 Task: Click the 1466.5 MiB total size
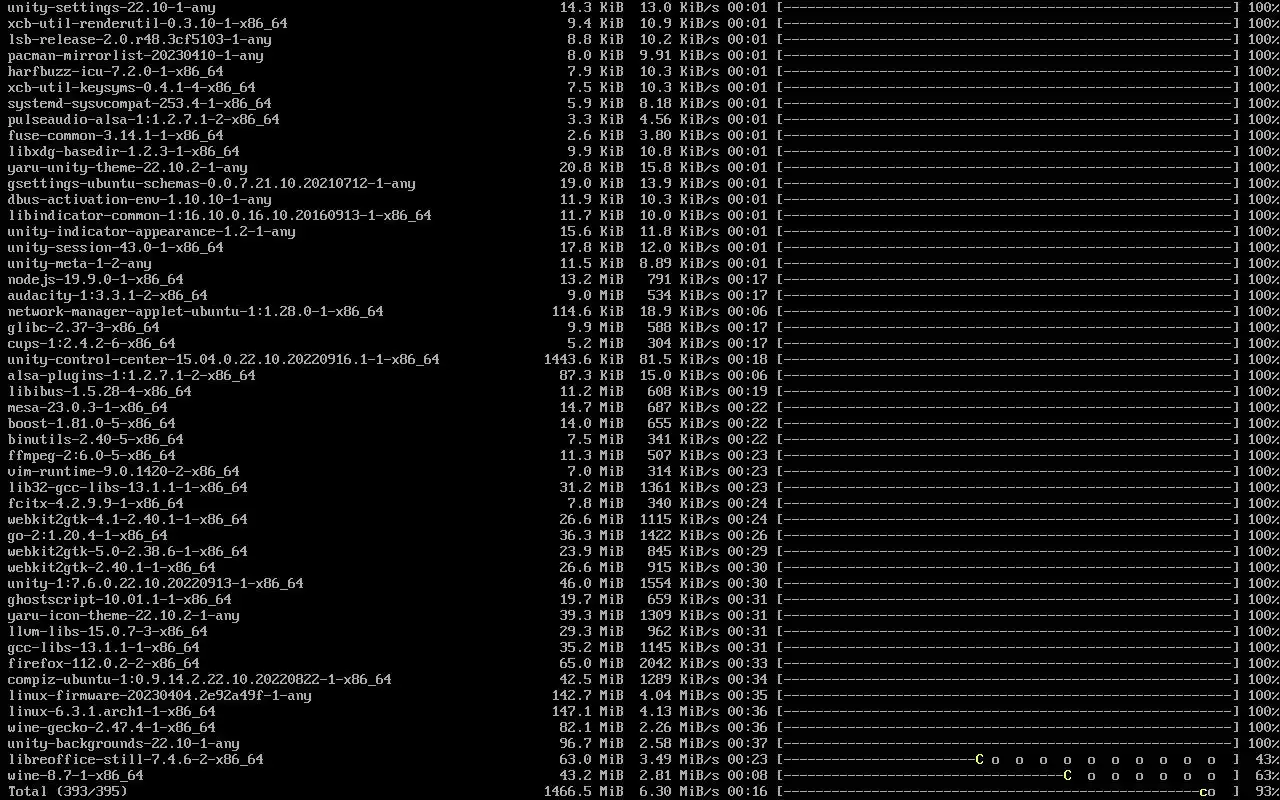tap(584, 791)
